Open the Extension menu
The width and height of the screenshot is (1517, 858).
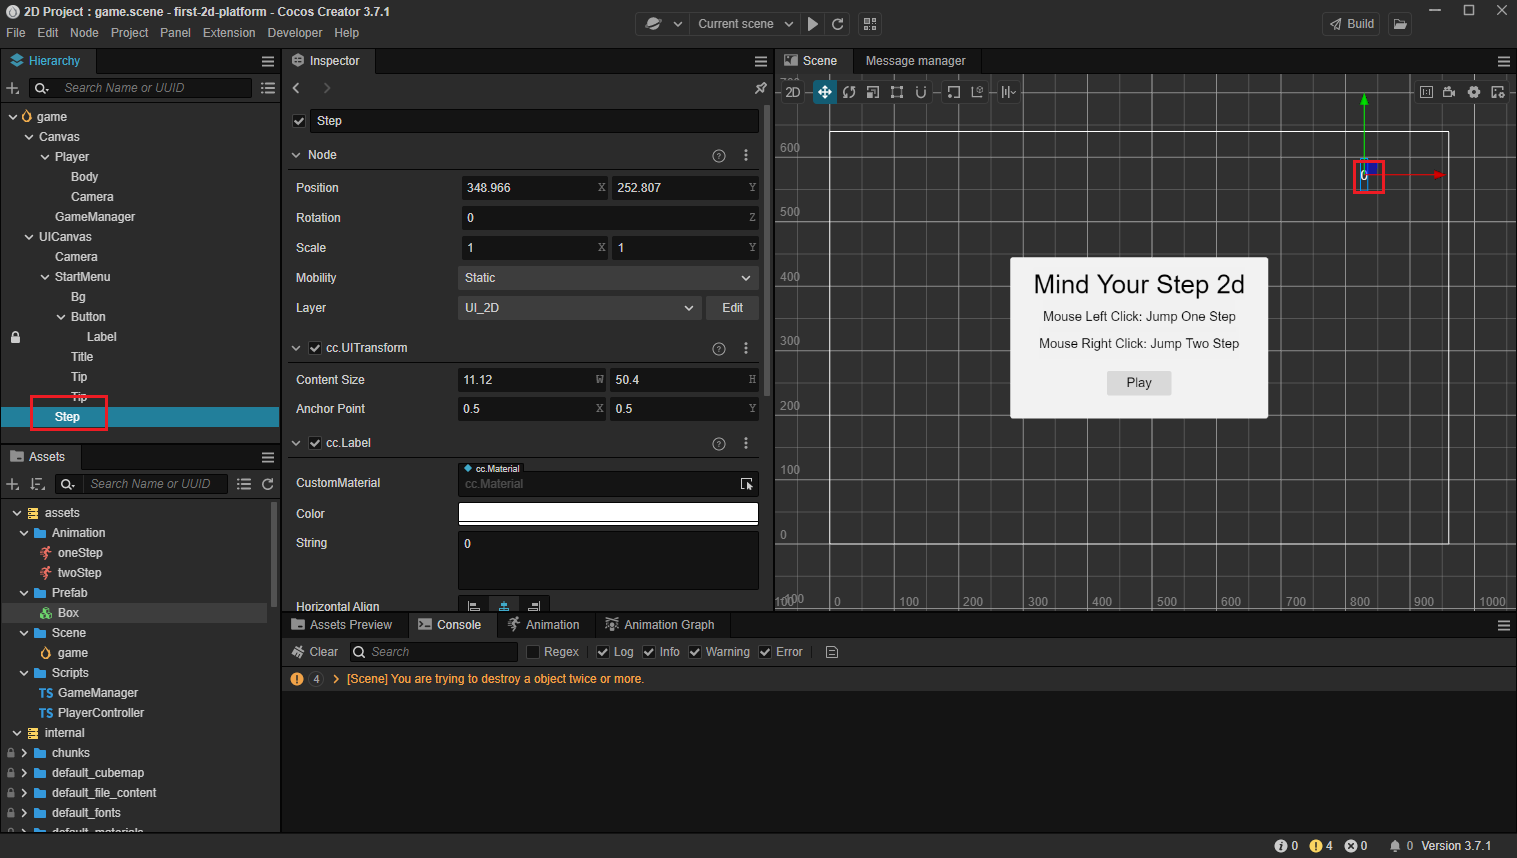[x=229, y=33]
